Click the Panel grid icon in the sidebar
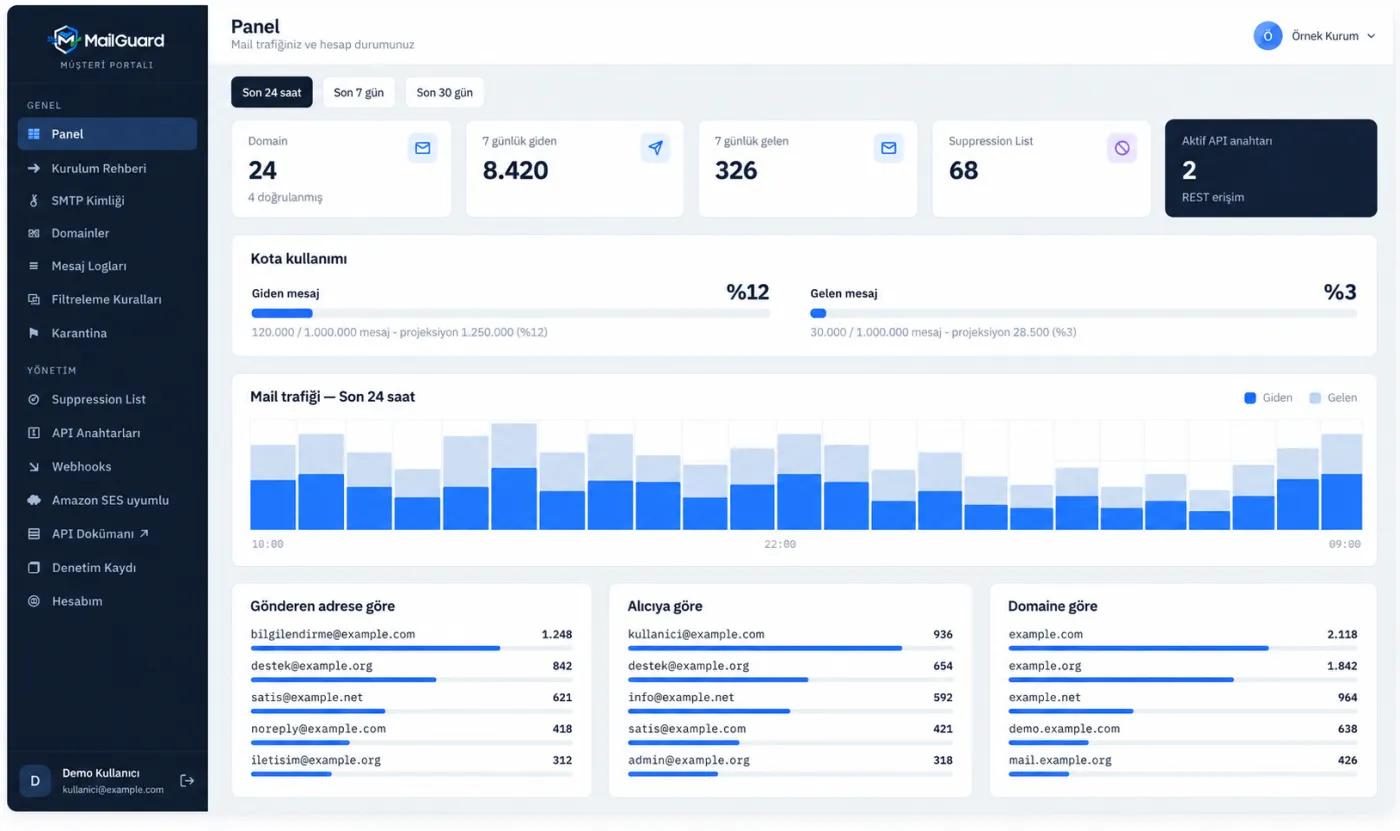This screenshot has height=831, width=1400. click(33, 134)
